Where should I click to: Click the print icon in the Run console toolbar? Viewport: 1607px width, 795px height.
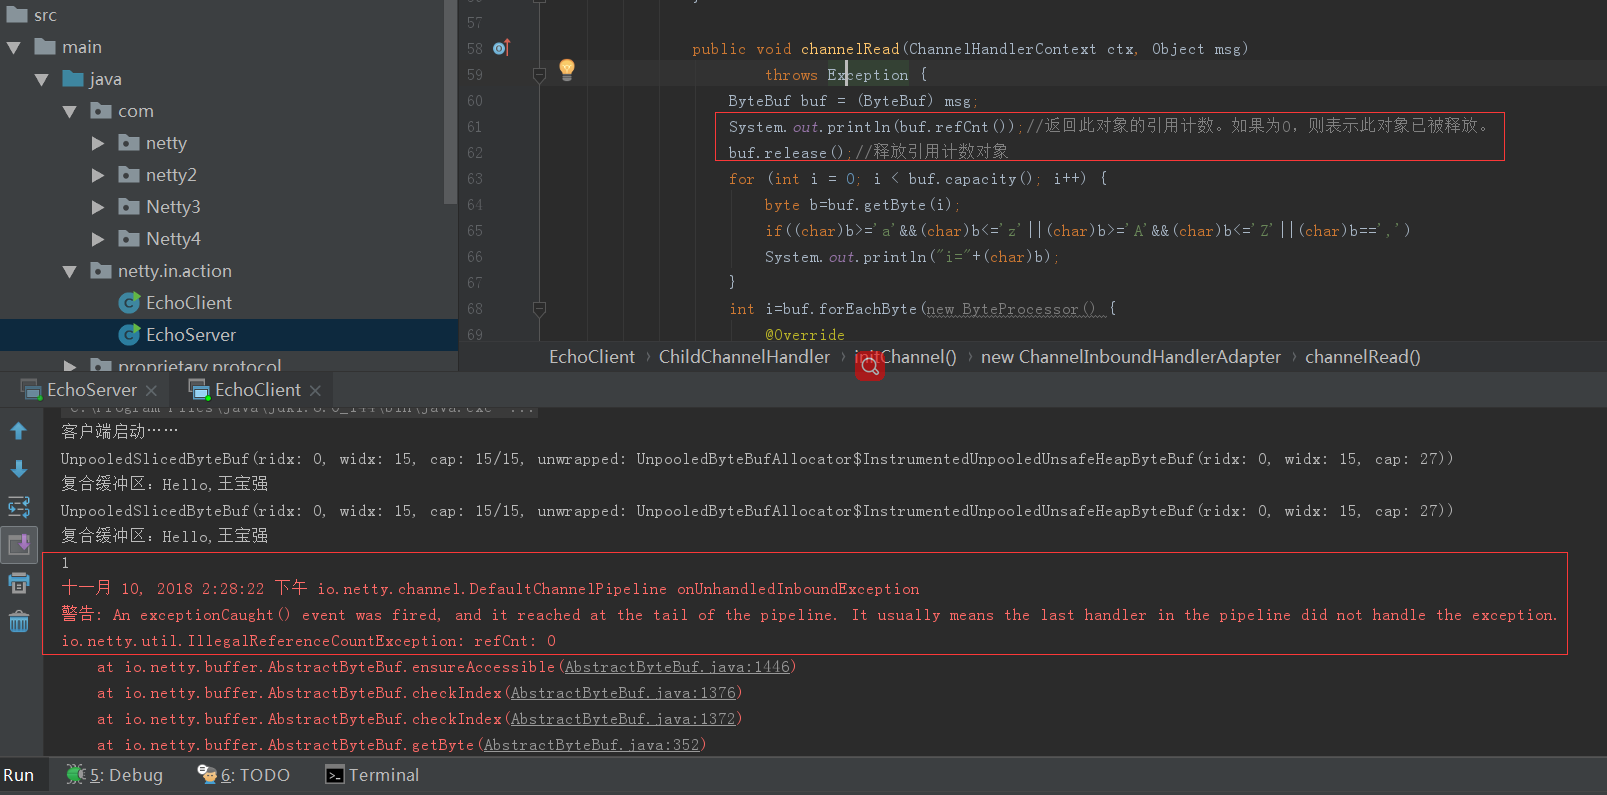[x=18, y=583]
